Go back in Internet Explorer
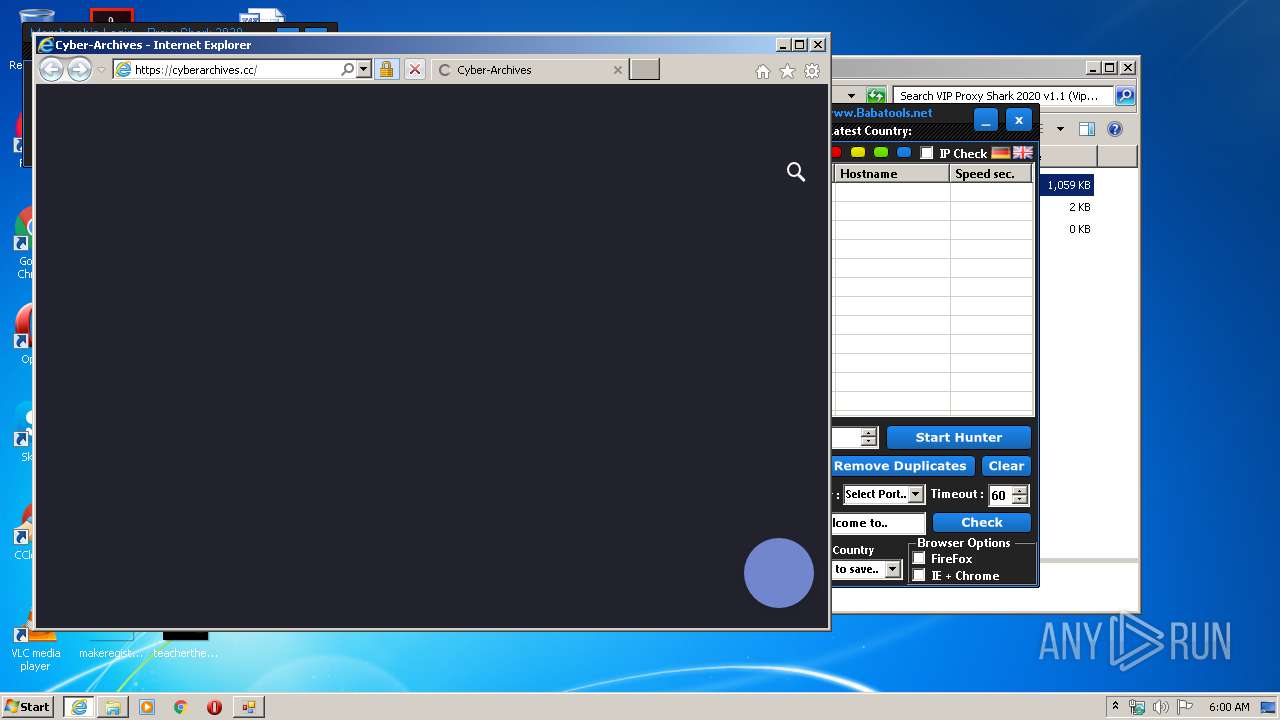This screenshot has width=1280, height=720. click(x=51, y=69)
